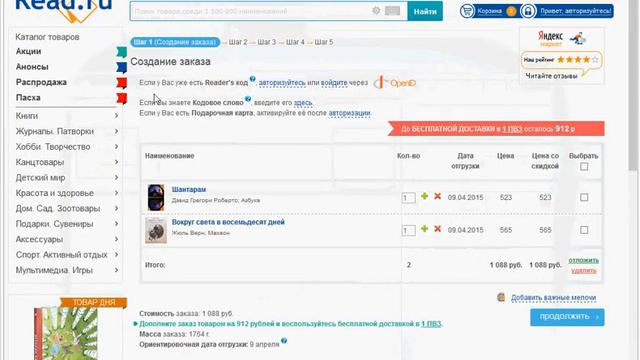Expand the Дом. Сад. Зоотовары category arrow
The image size is (640, 360).
pos(116,208)
